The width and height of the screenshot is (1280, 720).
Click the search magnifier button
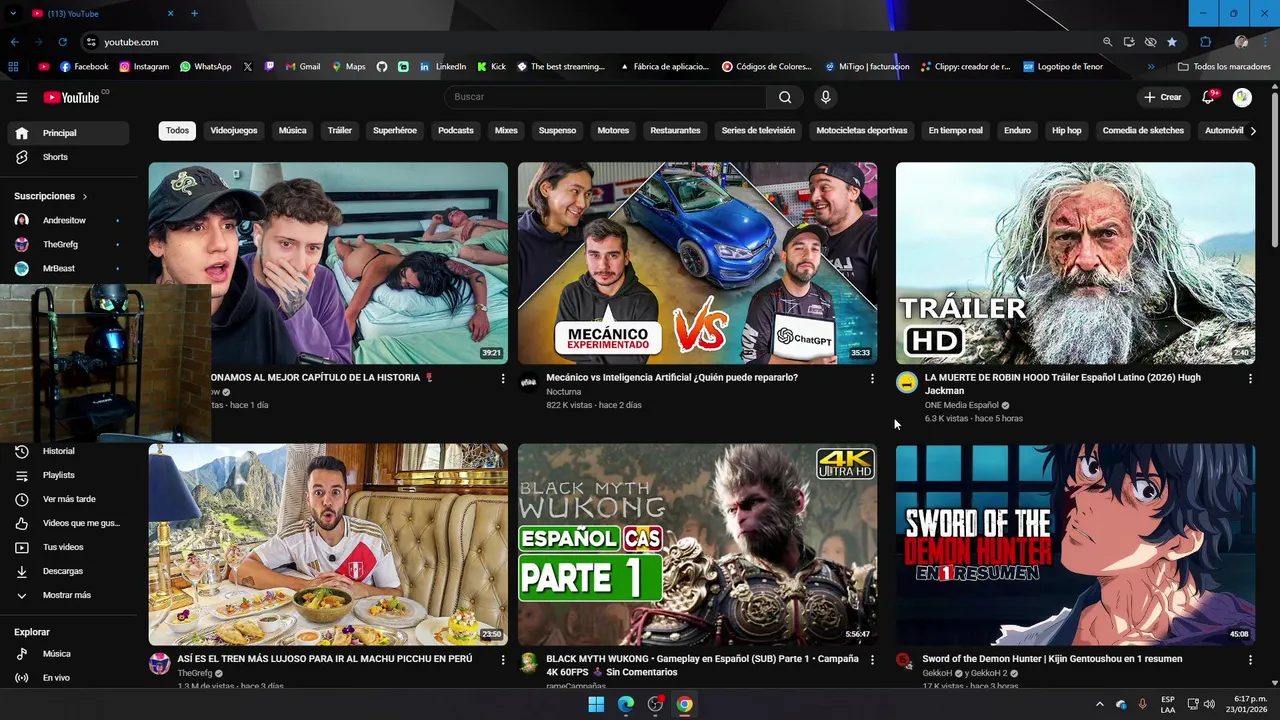pos(785,97)
